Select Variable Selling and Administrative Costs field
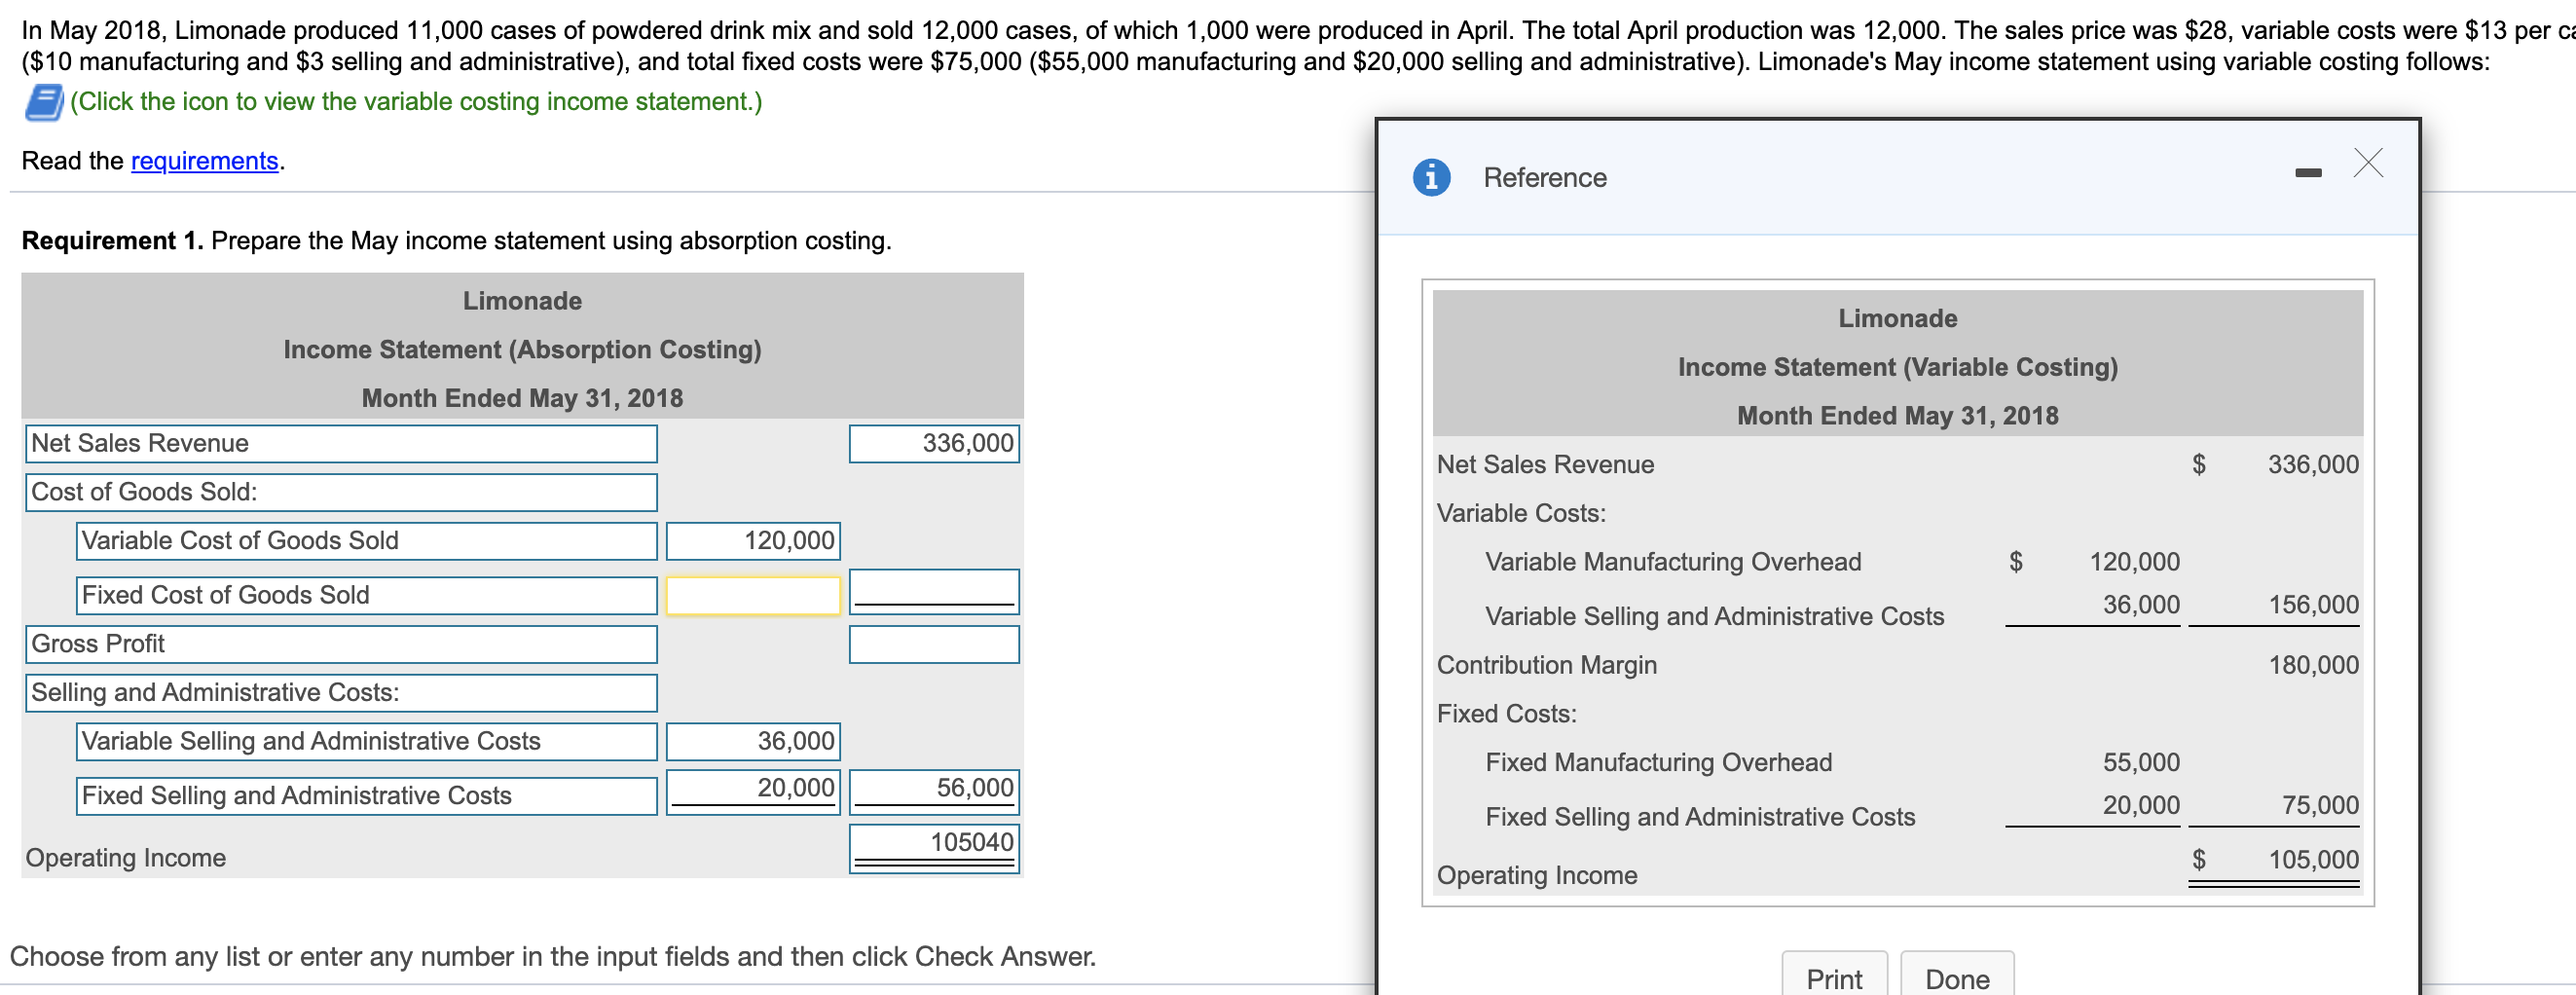The height and width of the screenshot is (995, 2576). tap(366, 742)
